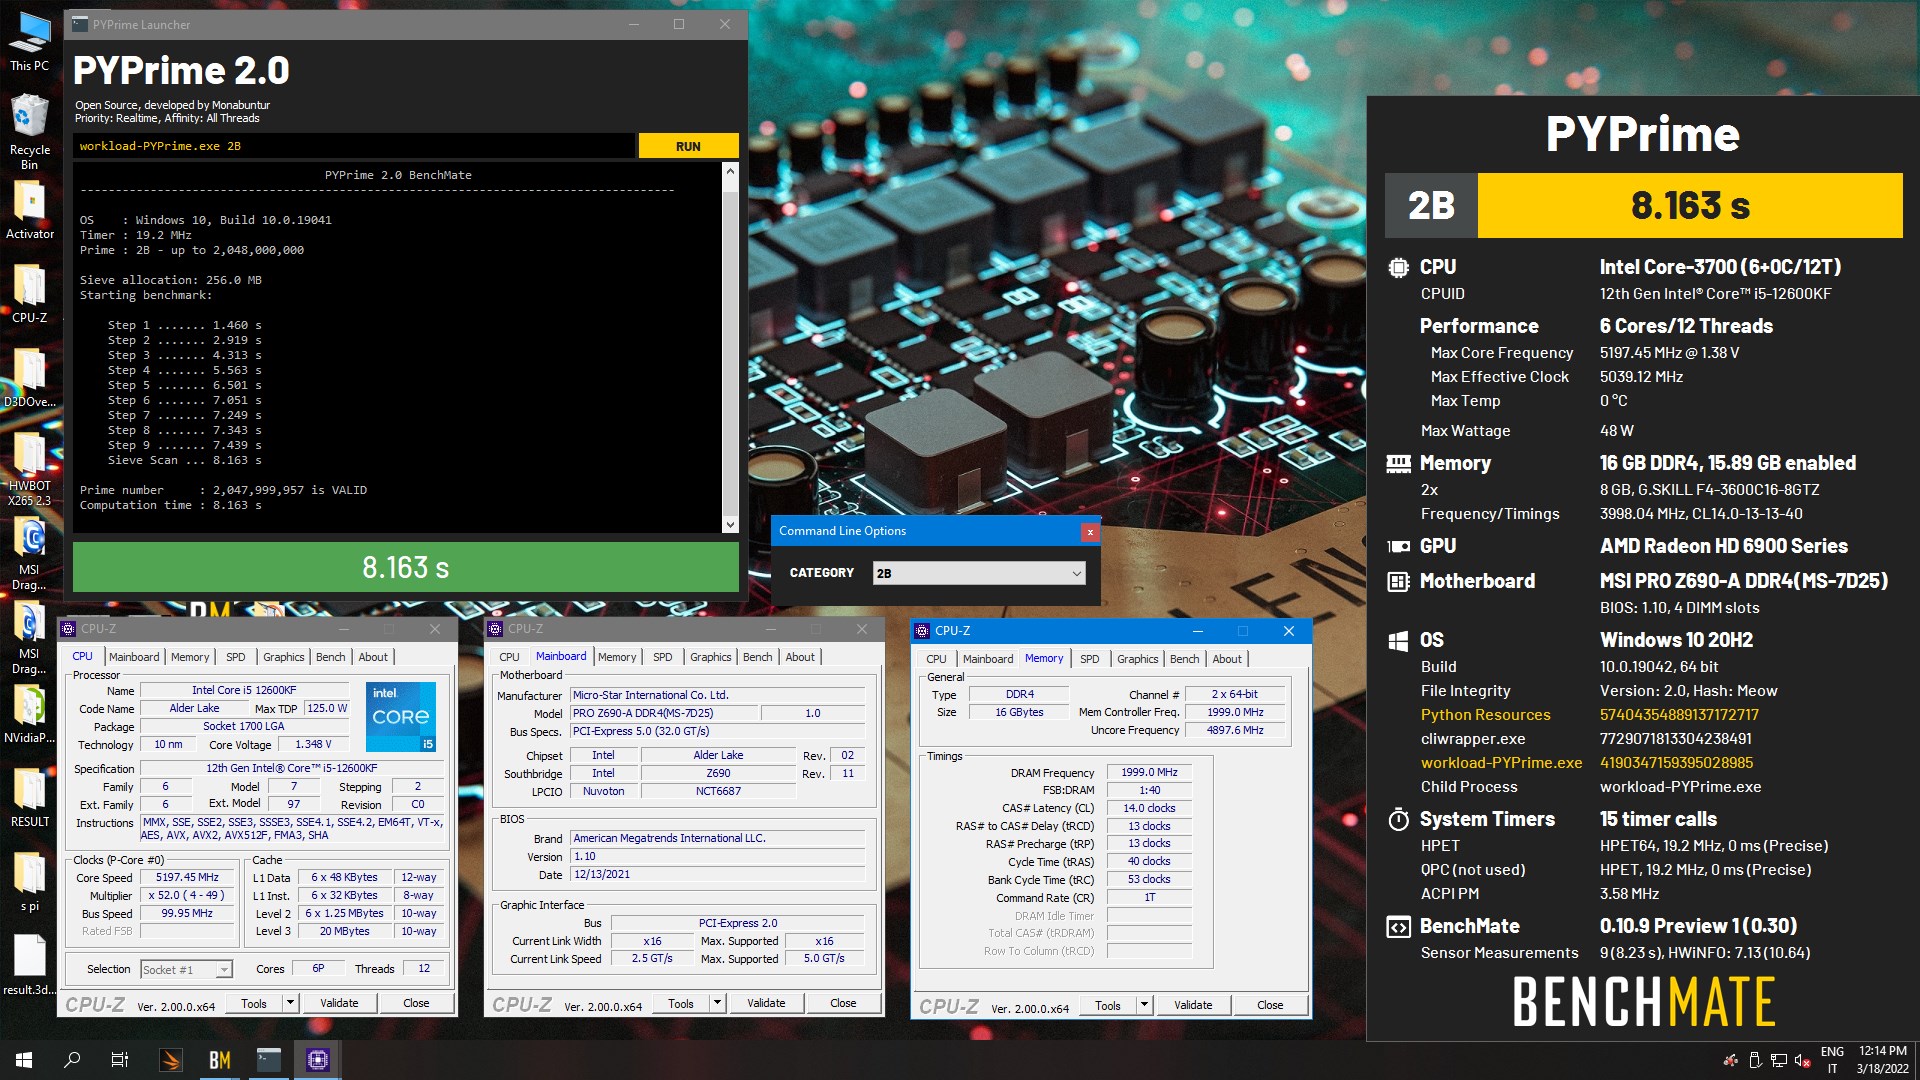Viewport: 1920px width, 1080px height.
Task: Click Validate in the left CPU-Z window
Action: (339, 1003)
